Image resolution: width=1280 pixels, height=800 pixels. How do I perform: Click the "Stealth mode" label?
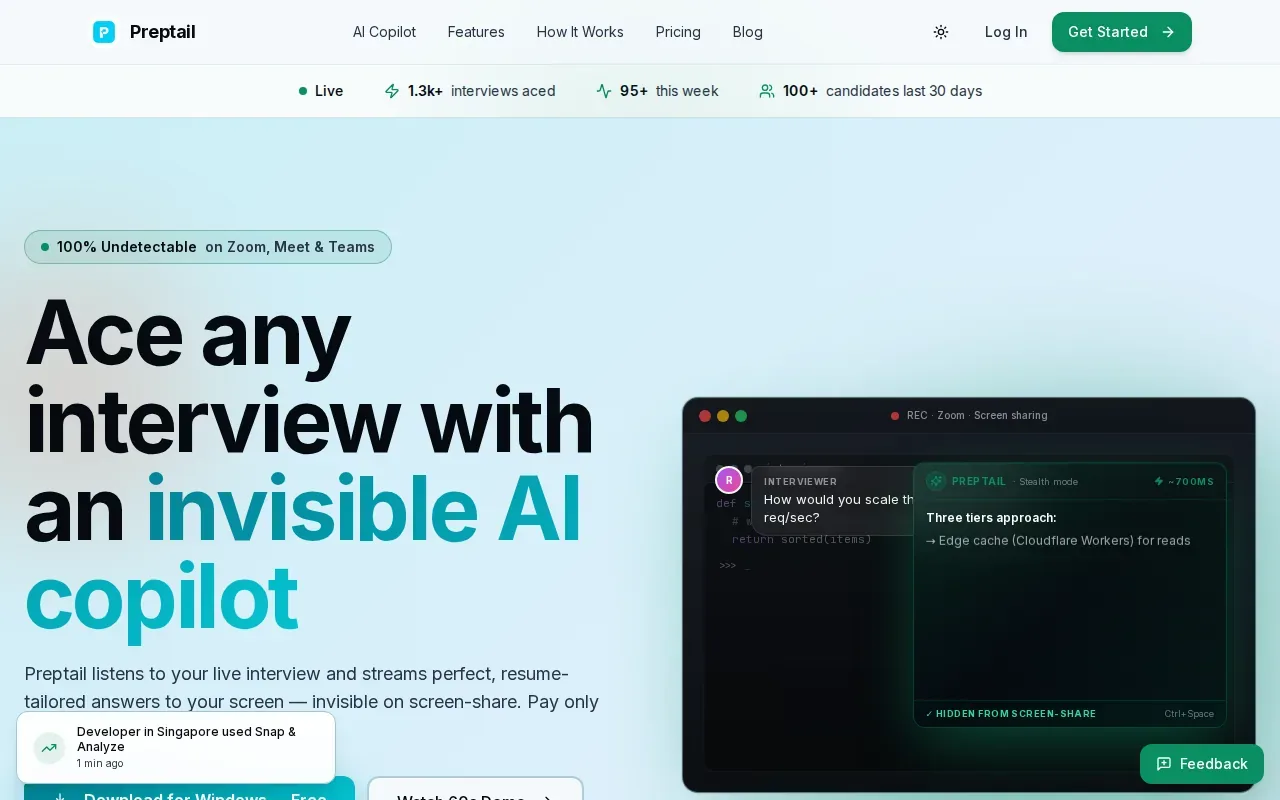[x=1048, y=482]
